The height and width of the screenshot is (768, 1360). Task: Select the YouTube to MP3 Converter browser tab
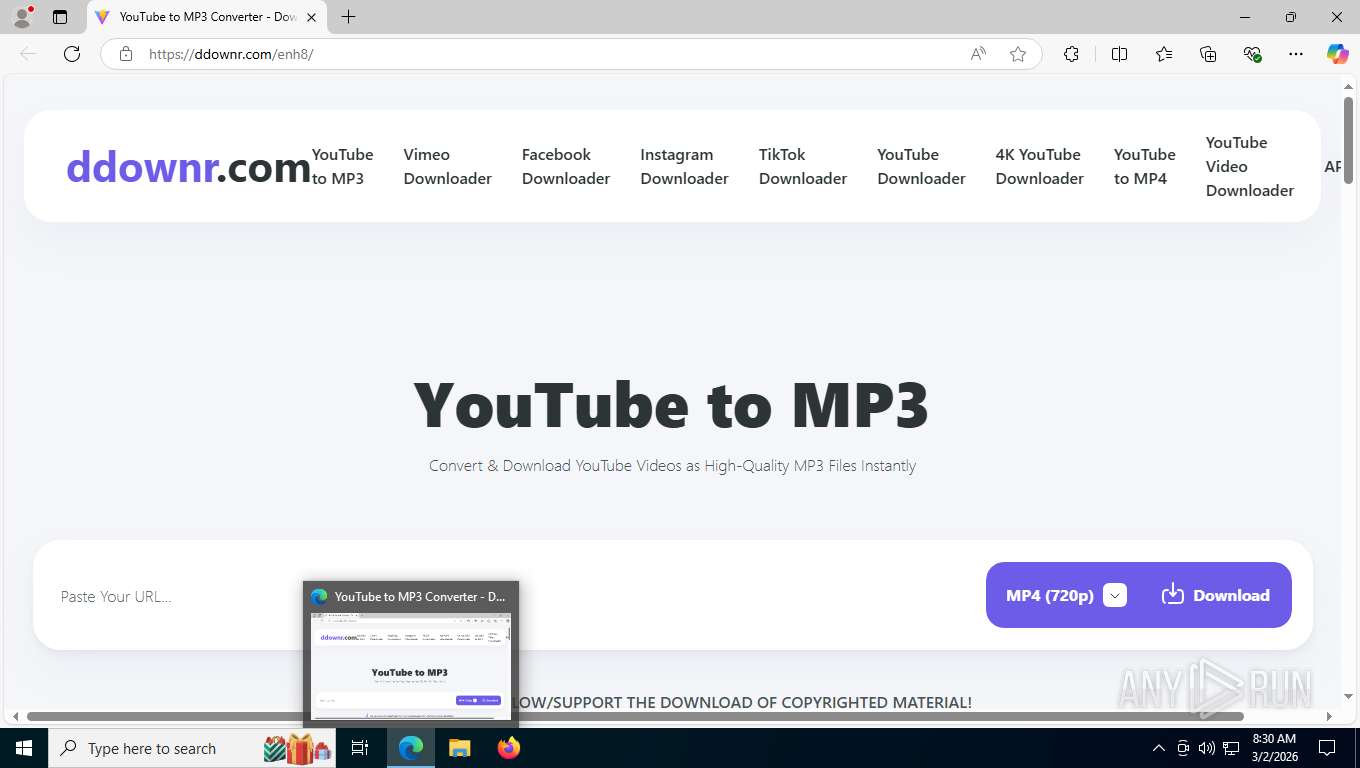coord(207,17)
